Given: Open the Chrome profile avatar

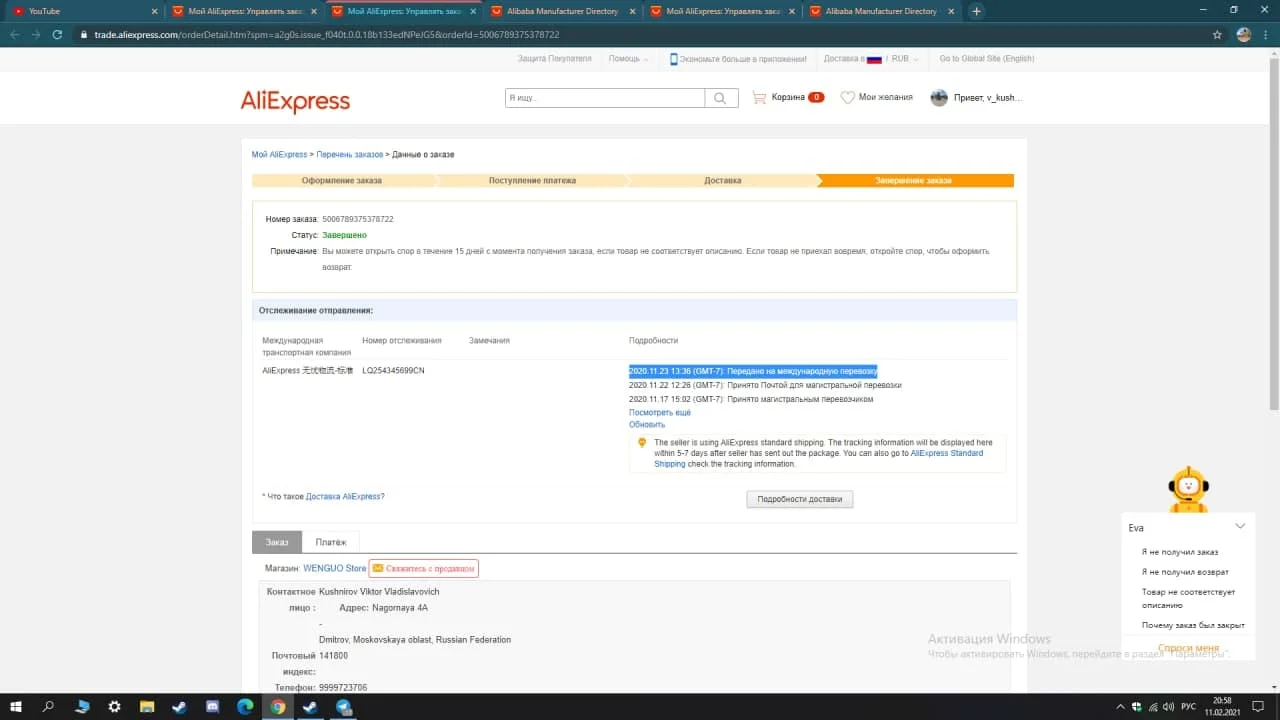Looking at the screenshot, I should coord(1243,34).
